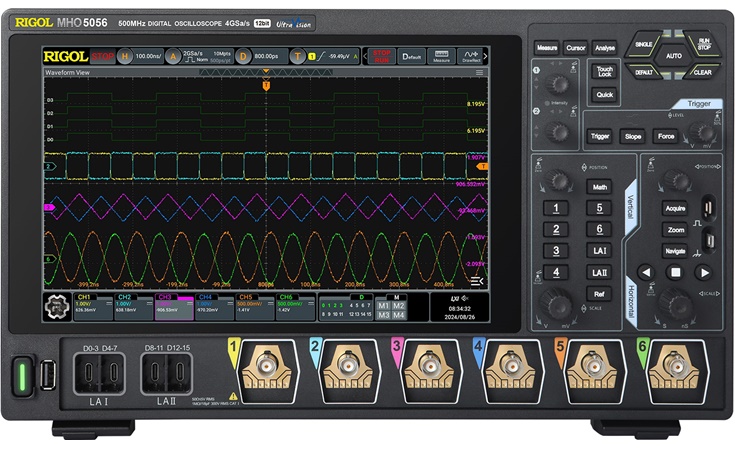
Task: Tap the H horizontal timebase icon
Action: [x=125, y=56]
